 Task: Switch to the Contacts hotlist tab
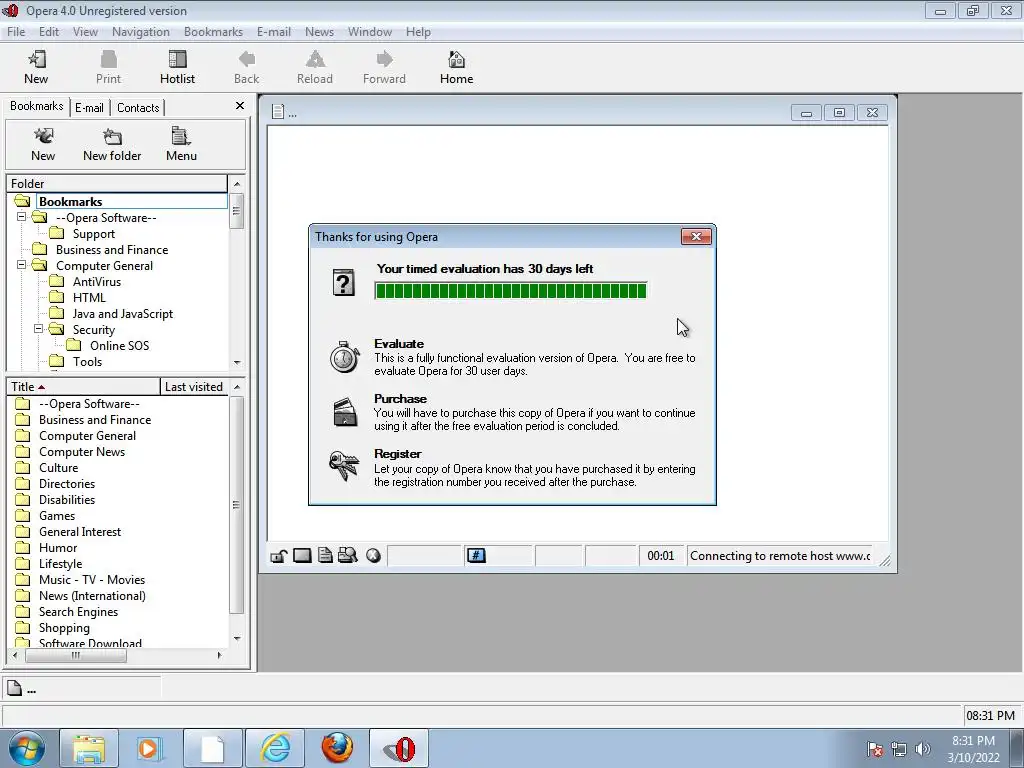(138, 108)
